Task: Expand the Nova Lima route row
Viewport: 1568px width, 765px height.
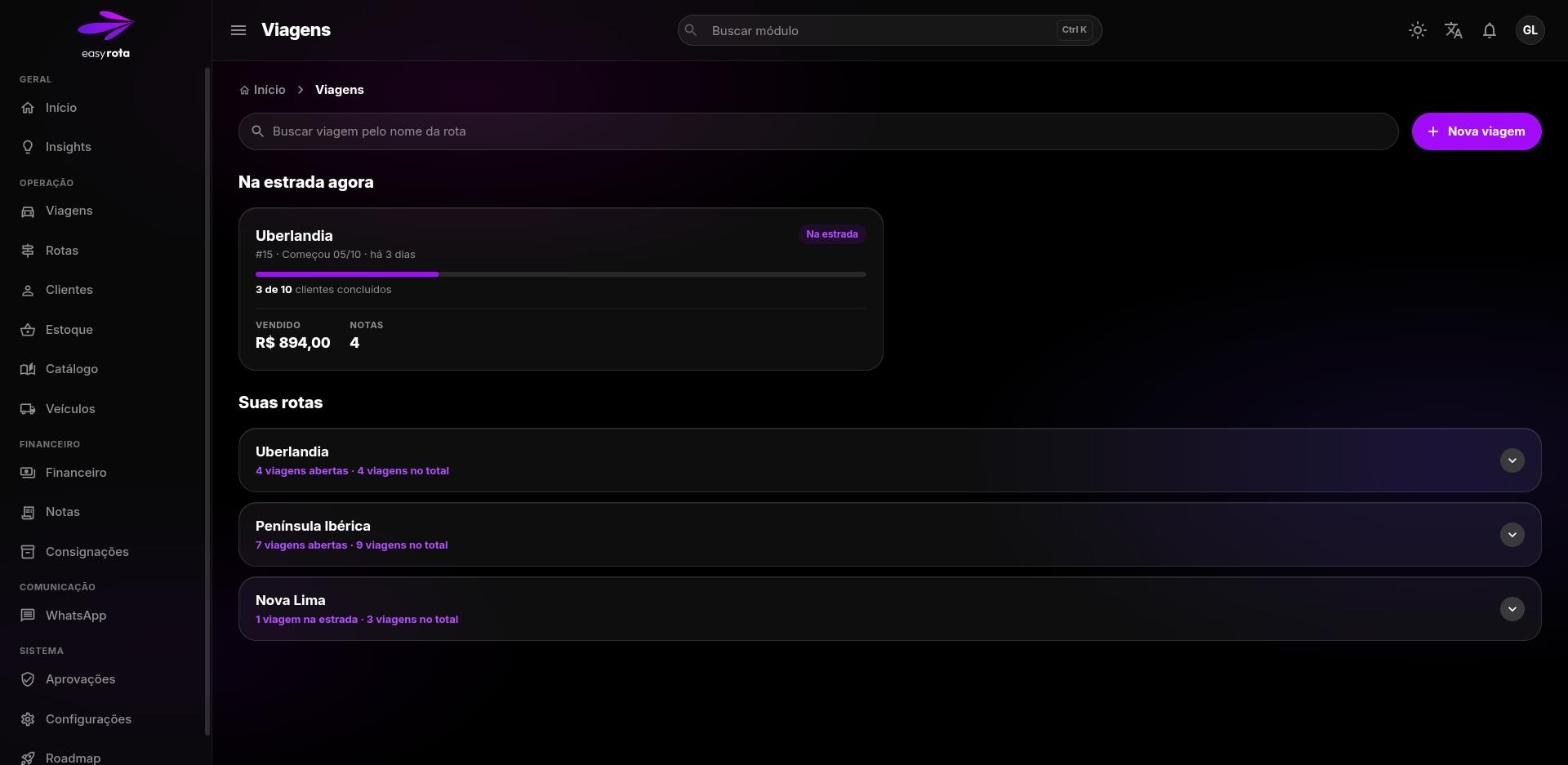Action: click(x=1511, y=609)
